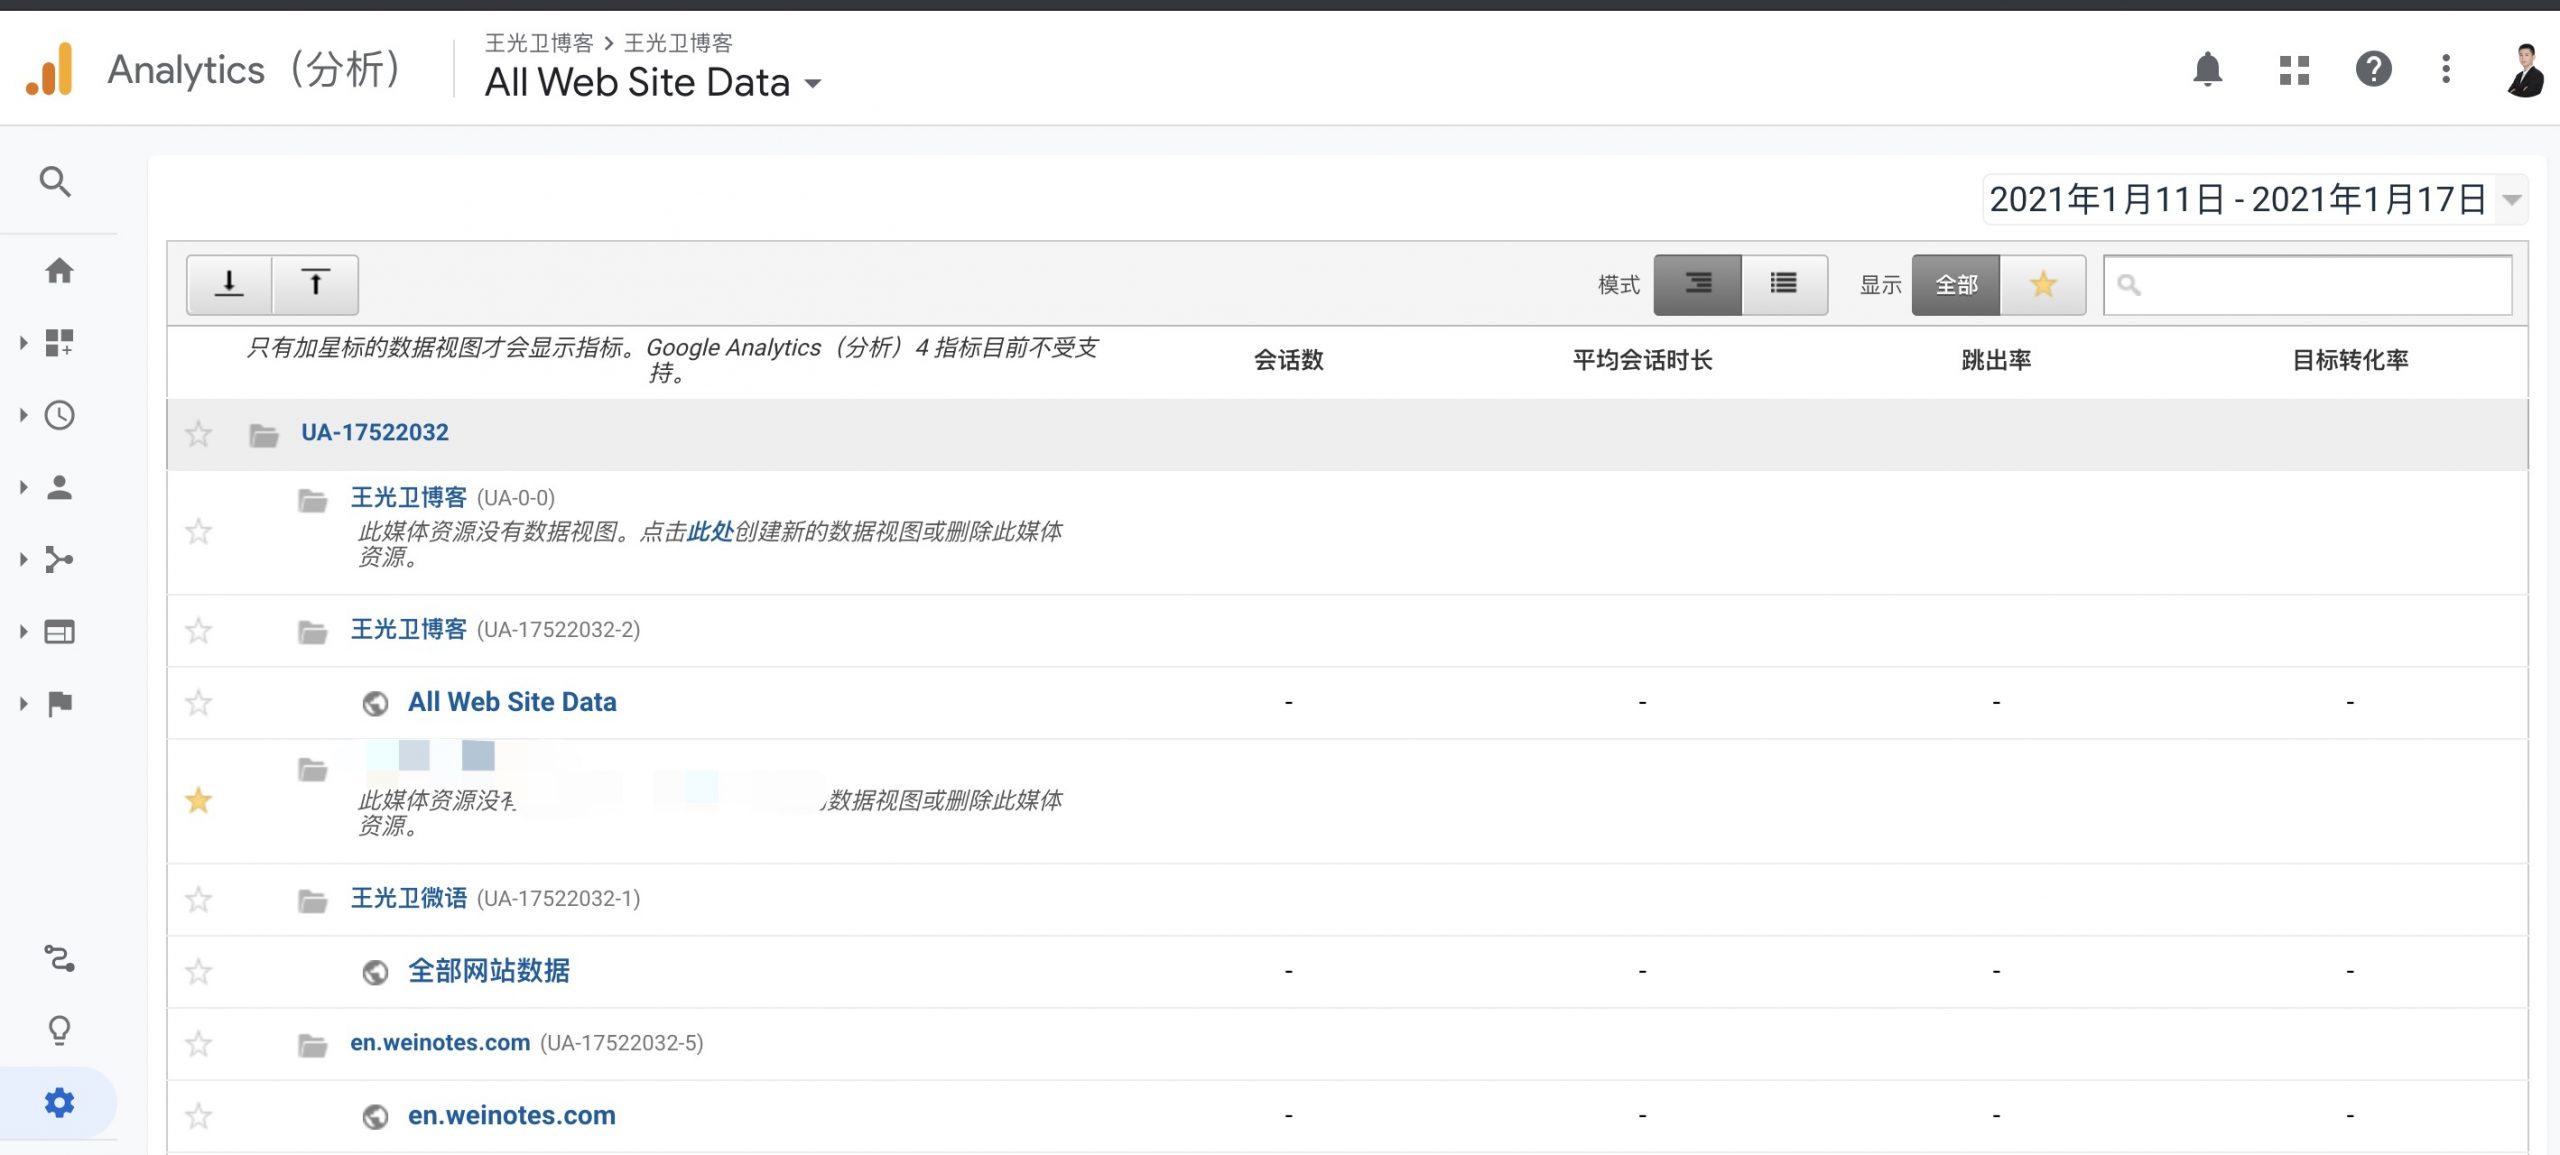Click the 会话数 column header
The width and height of the screenshot is (2560, 1155).
pos(1289,360)
